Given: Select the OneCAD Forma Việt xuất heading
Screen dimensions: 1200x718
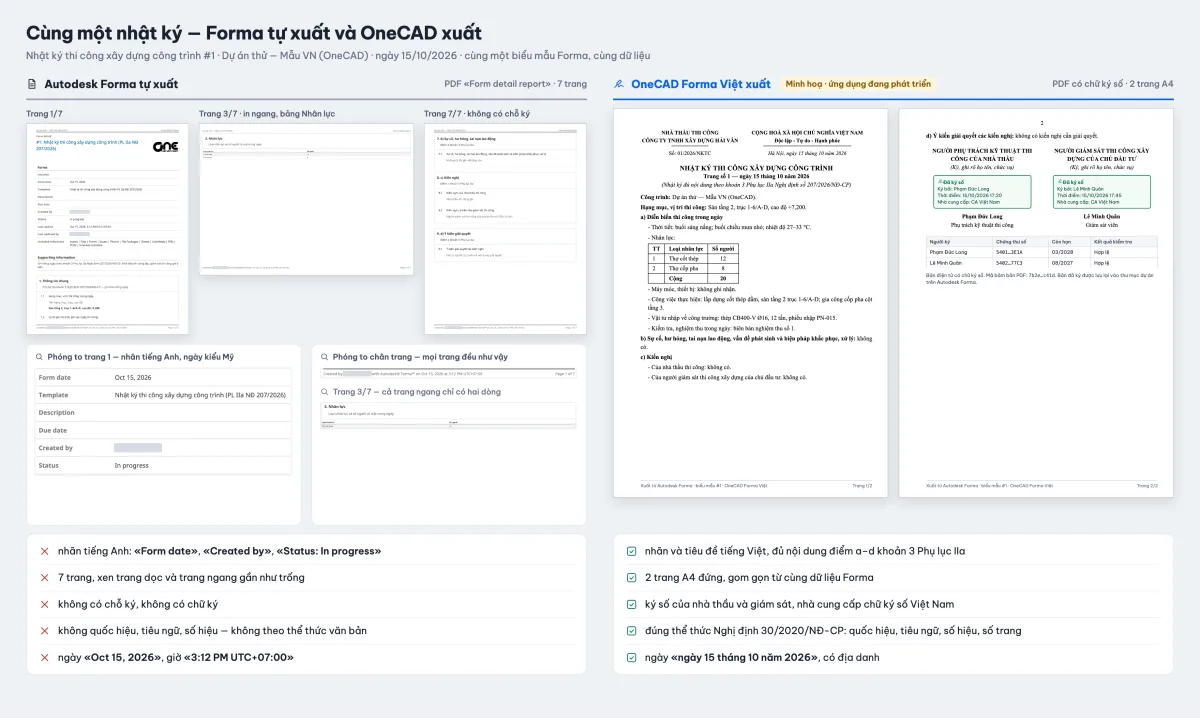Looking at the screenshot, I should point(701,84).
